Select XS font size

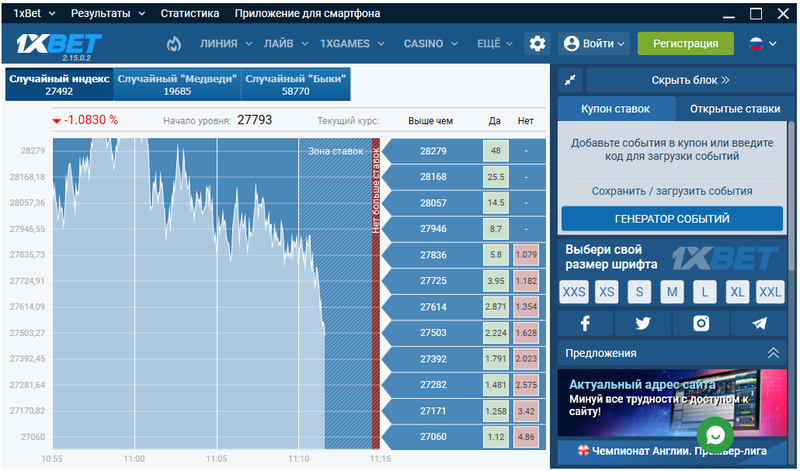click(607, 292)
